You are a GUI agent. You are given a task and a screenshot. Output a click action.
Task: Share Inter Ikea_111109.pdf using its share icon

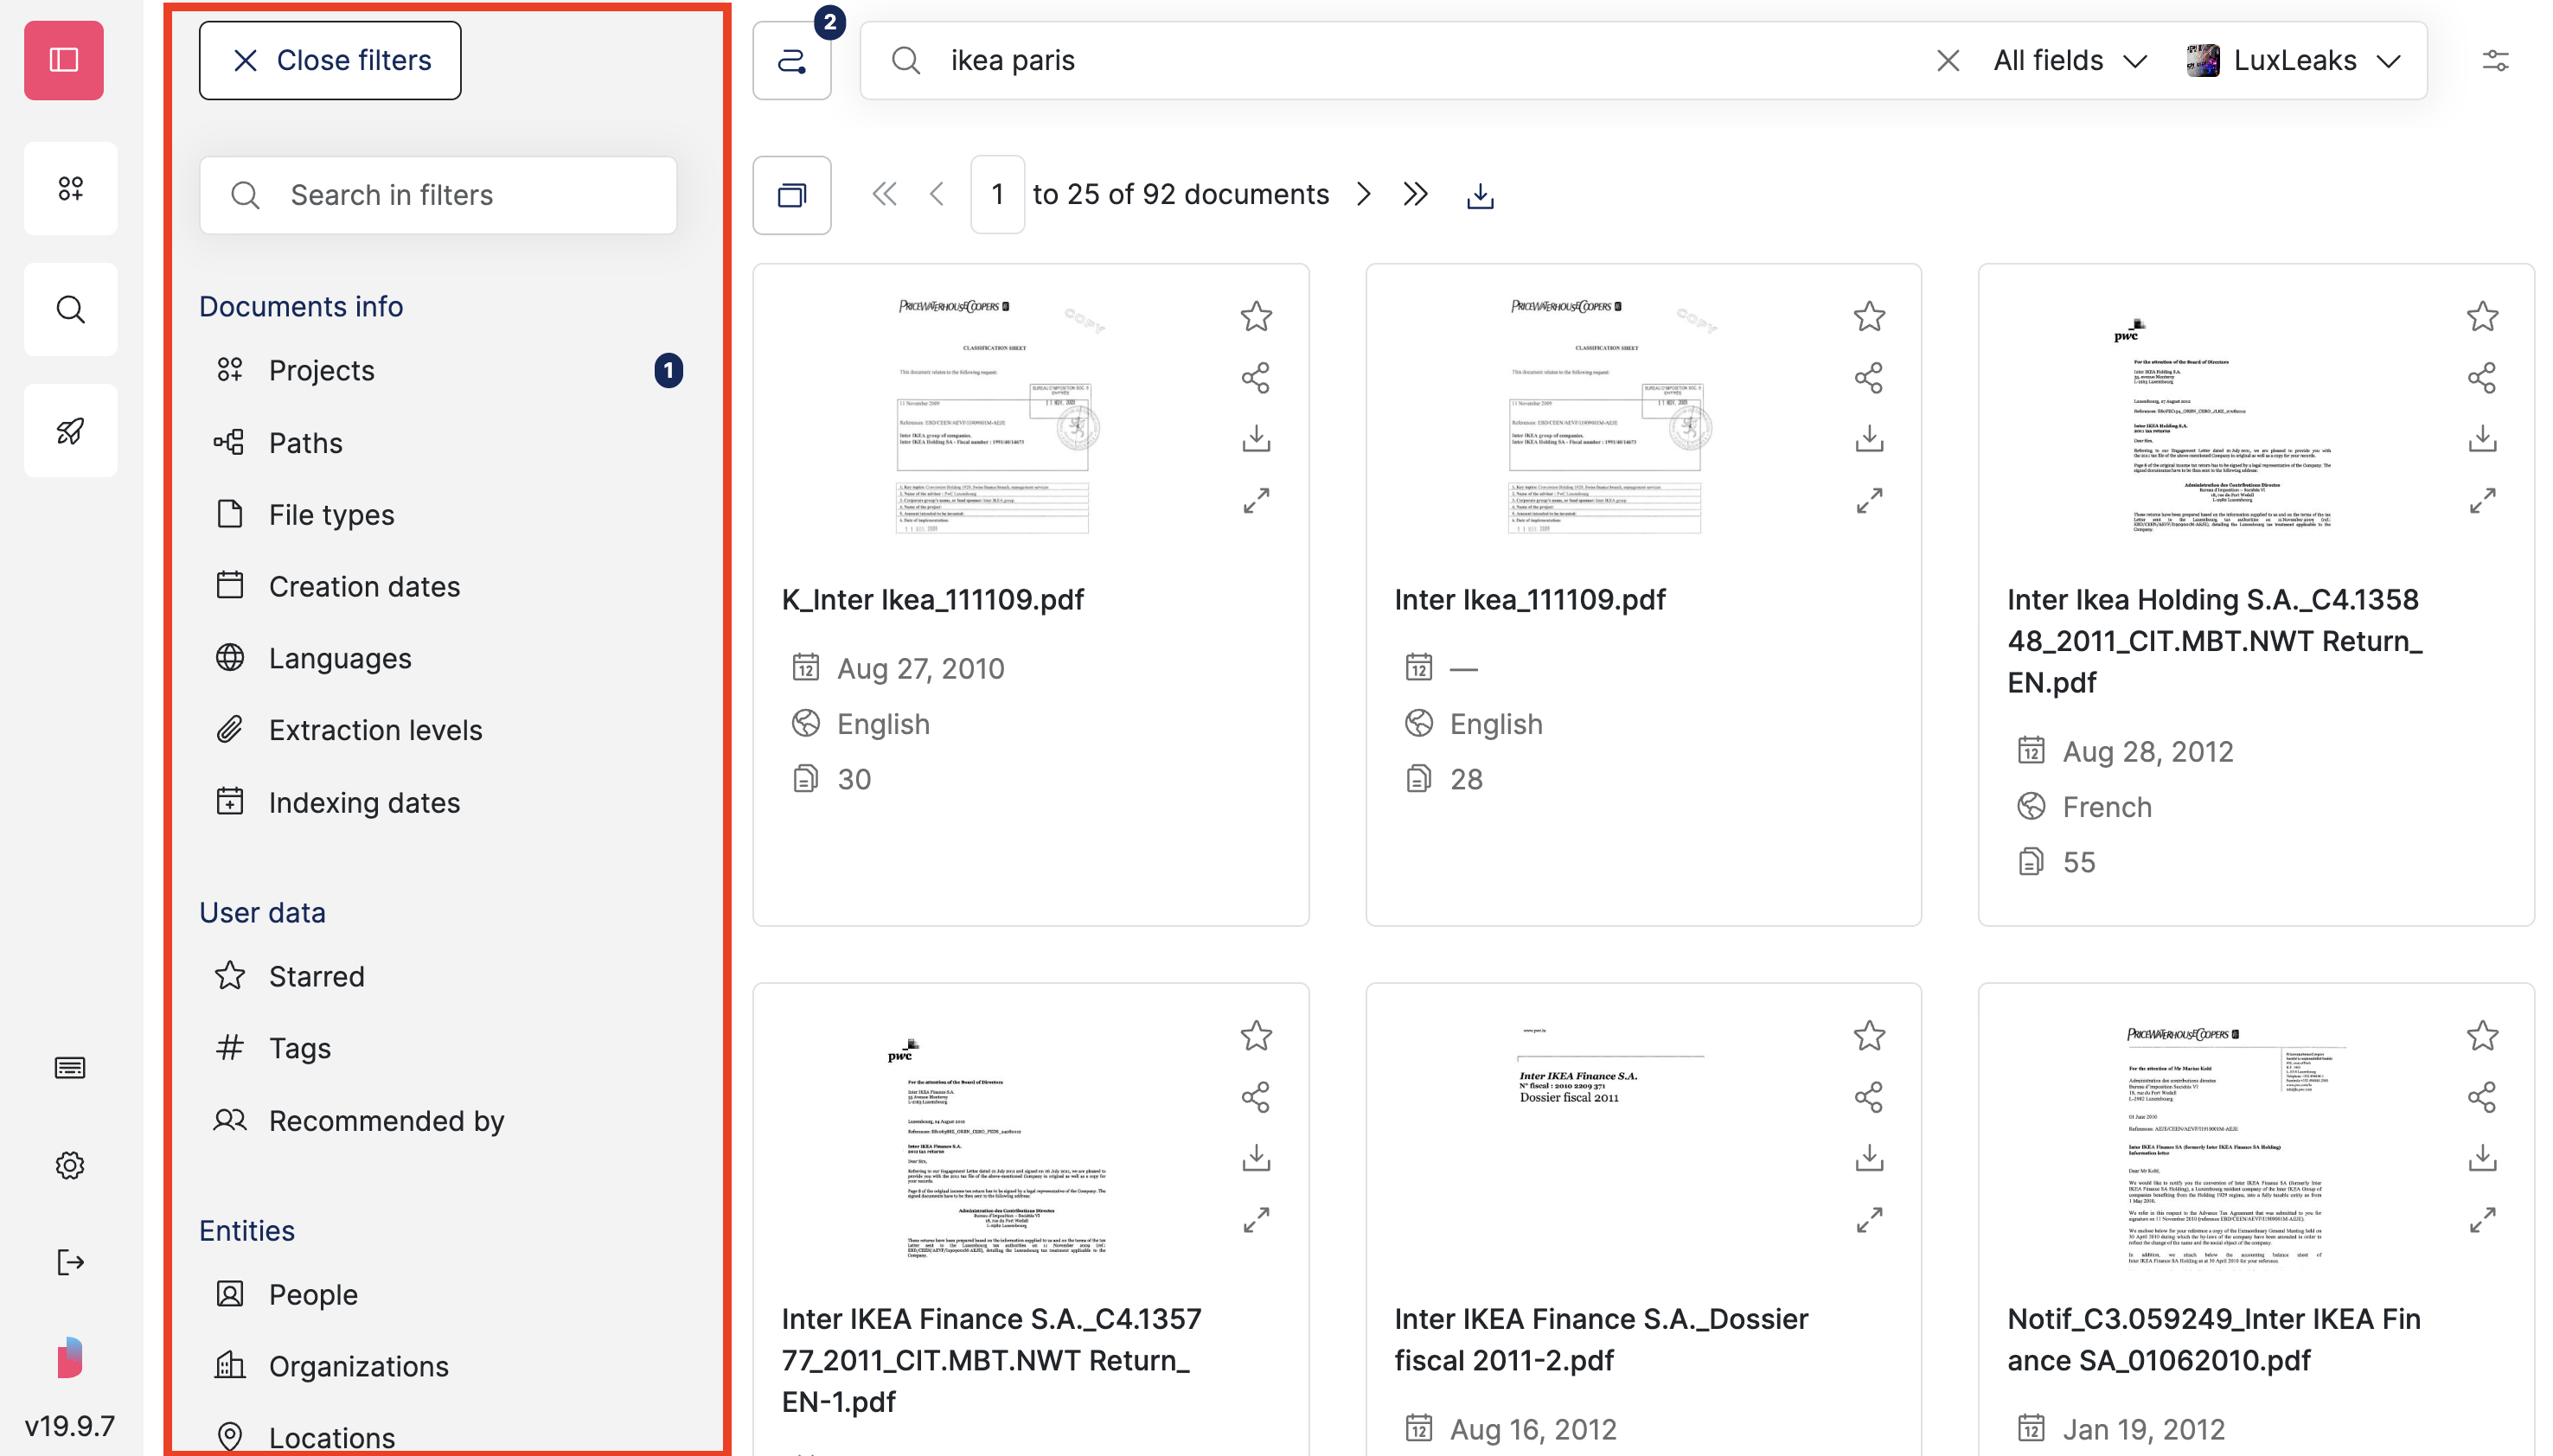pyautogui.click(x=1868, y=377)
